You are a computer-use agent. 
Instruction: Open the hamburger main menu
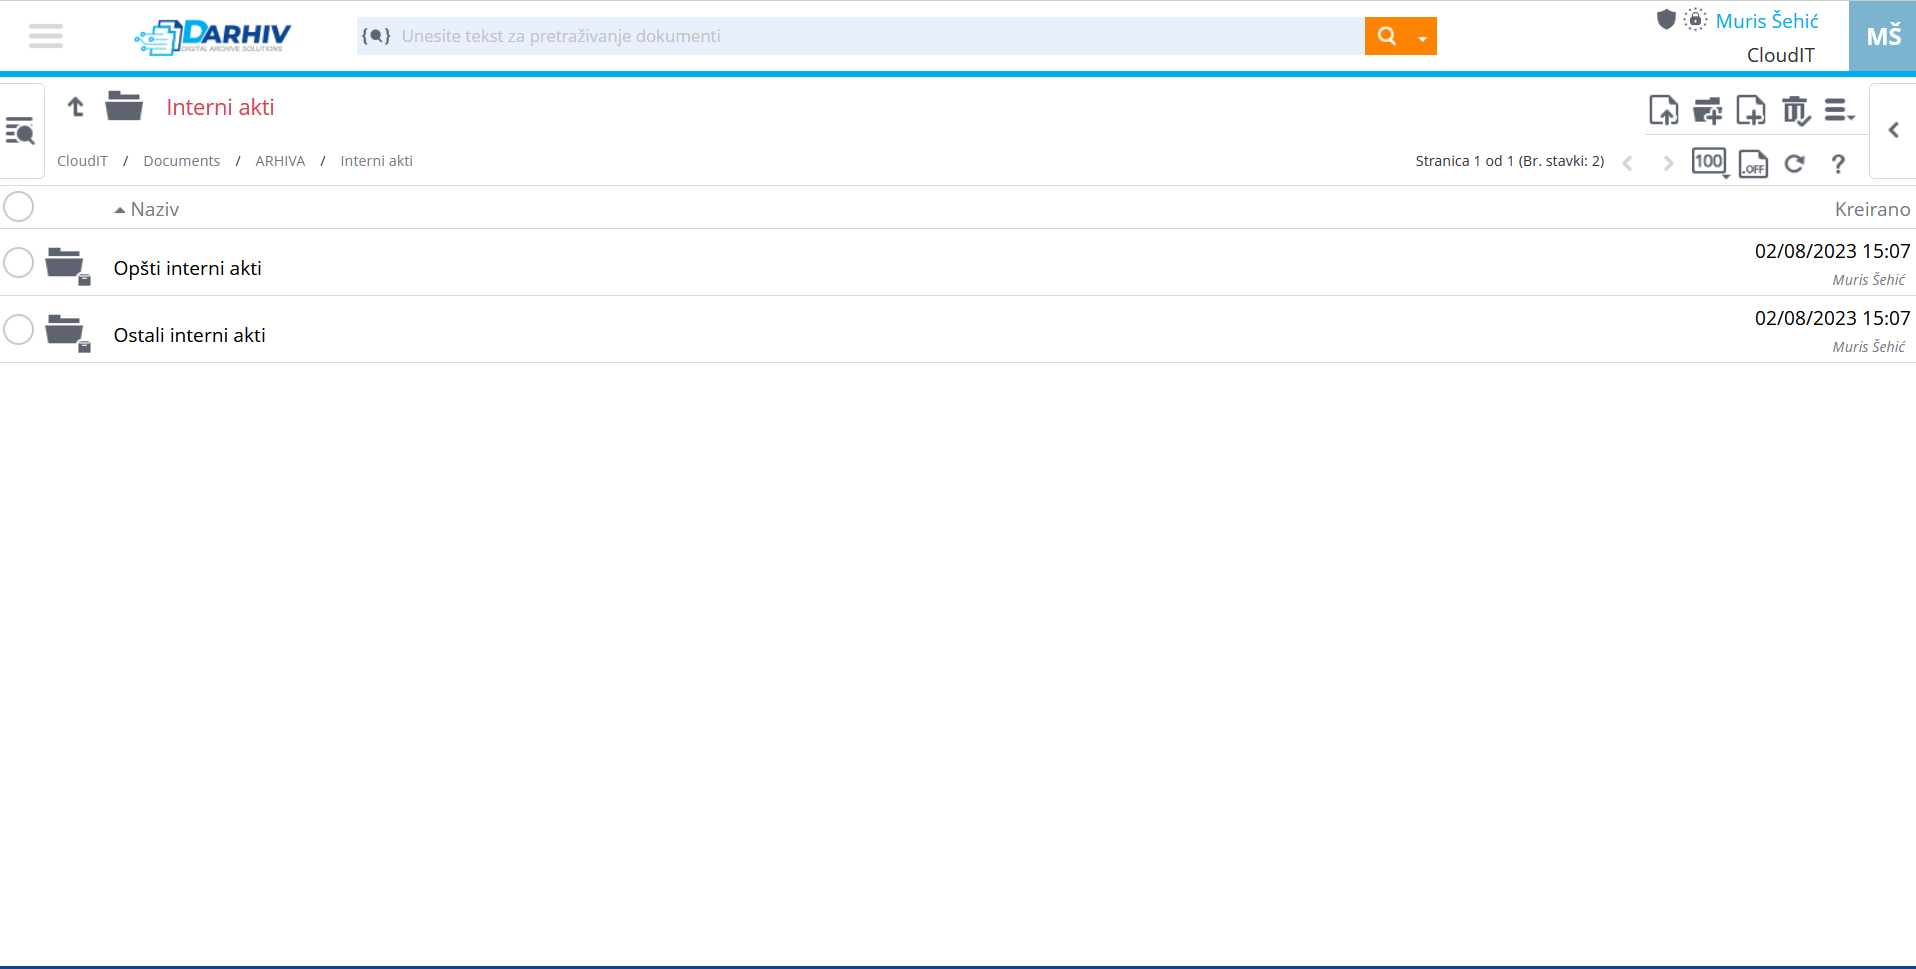pyautogui.click(x=46, y=36)
